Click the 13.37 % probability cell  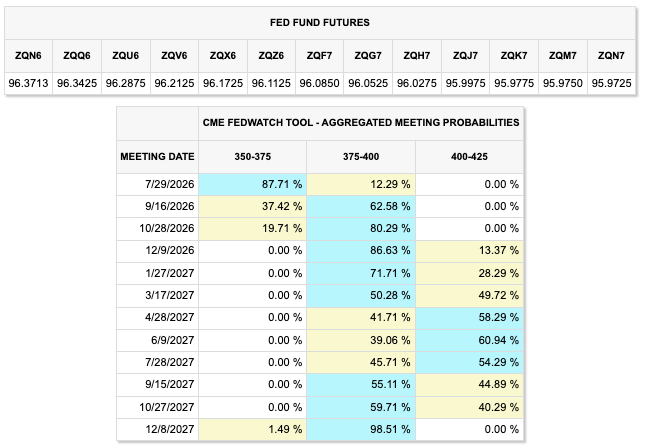[x=469, y=251]
